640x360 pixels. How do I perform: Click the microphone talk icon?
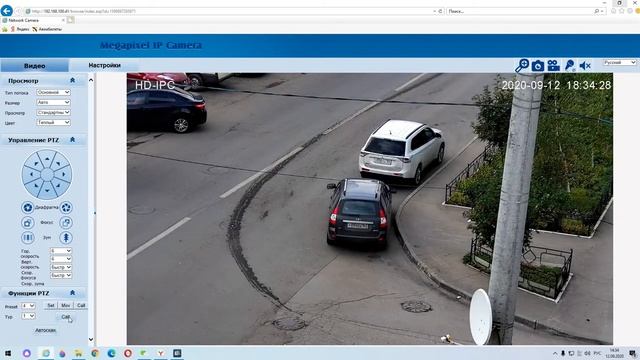(569, 65)
